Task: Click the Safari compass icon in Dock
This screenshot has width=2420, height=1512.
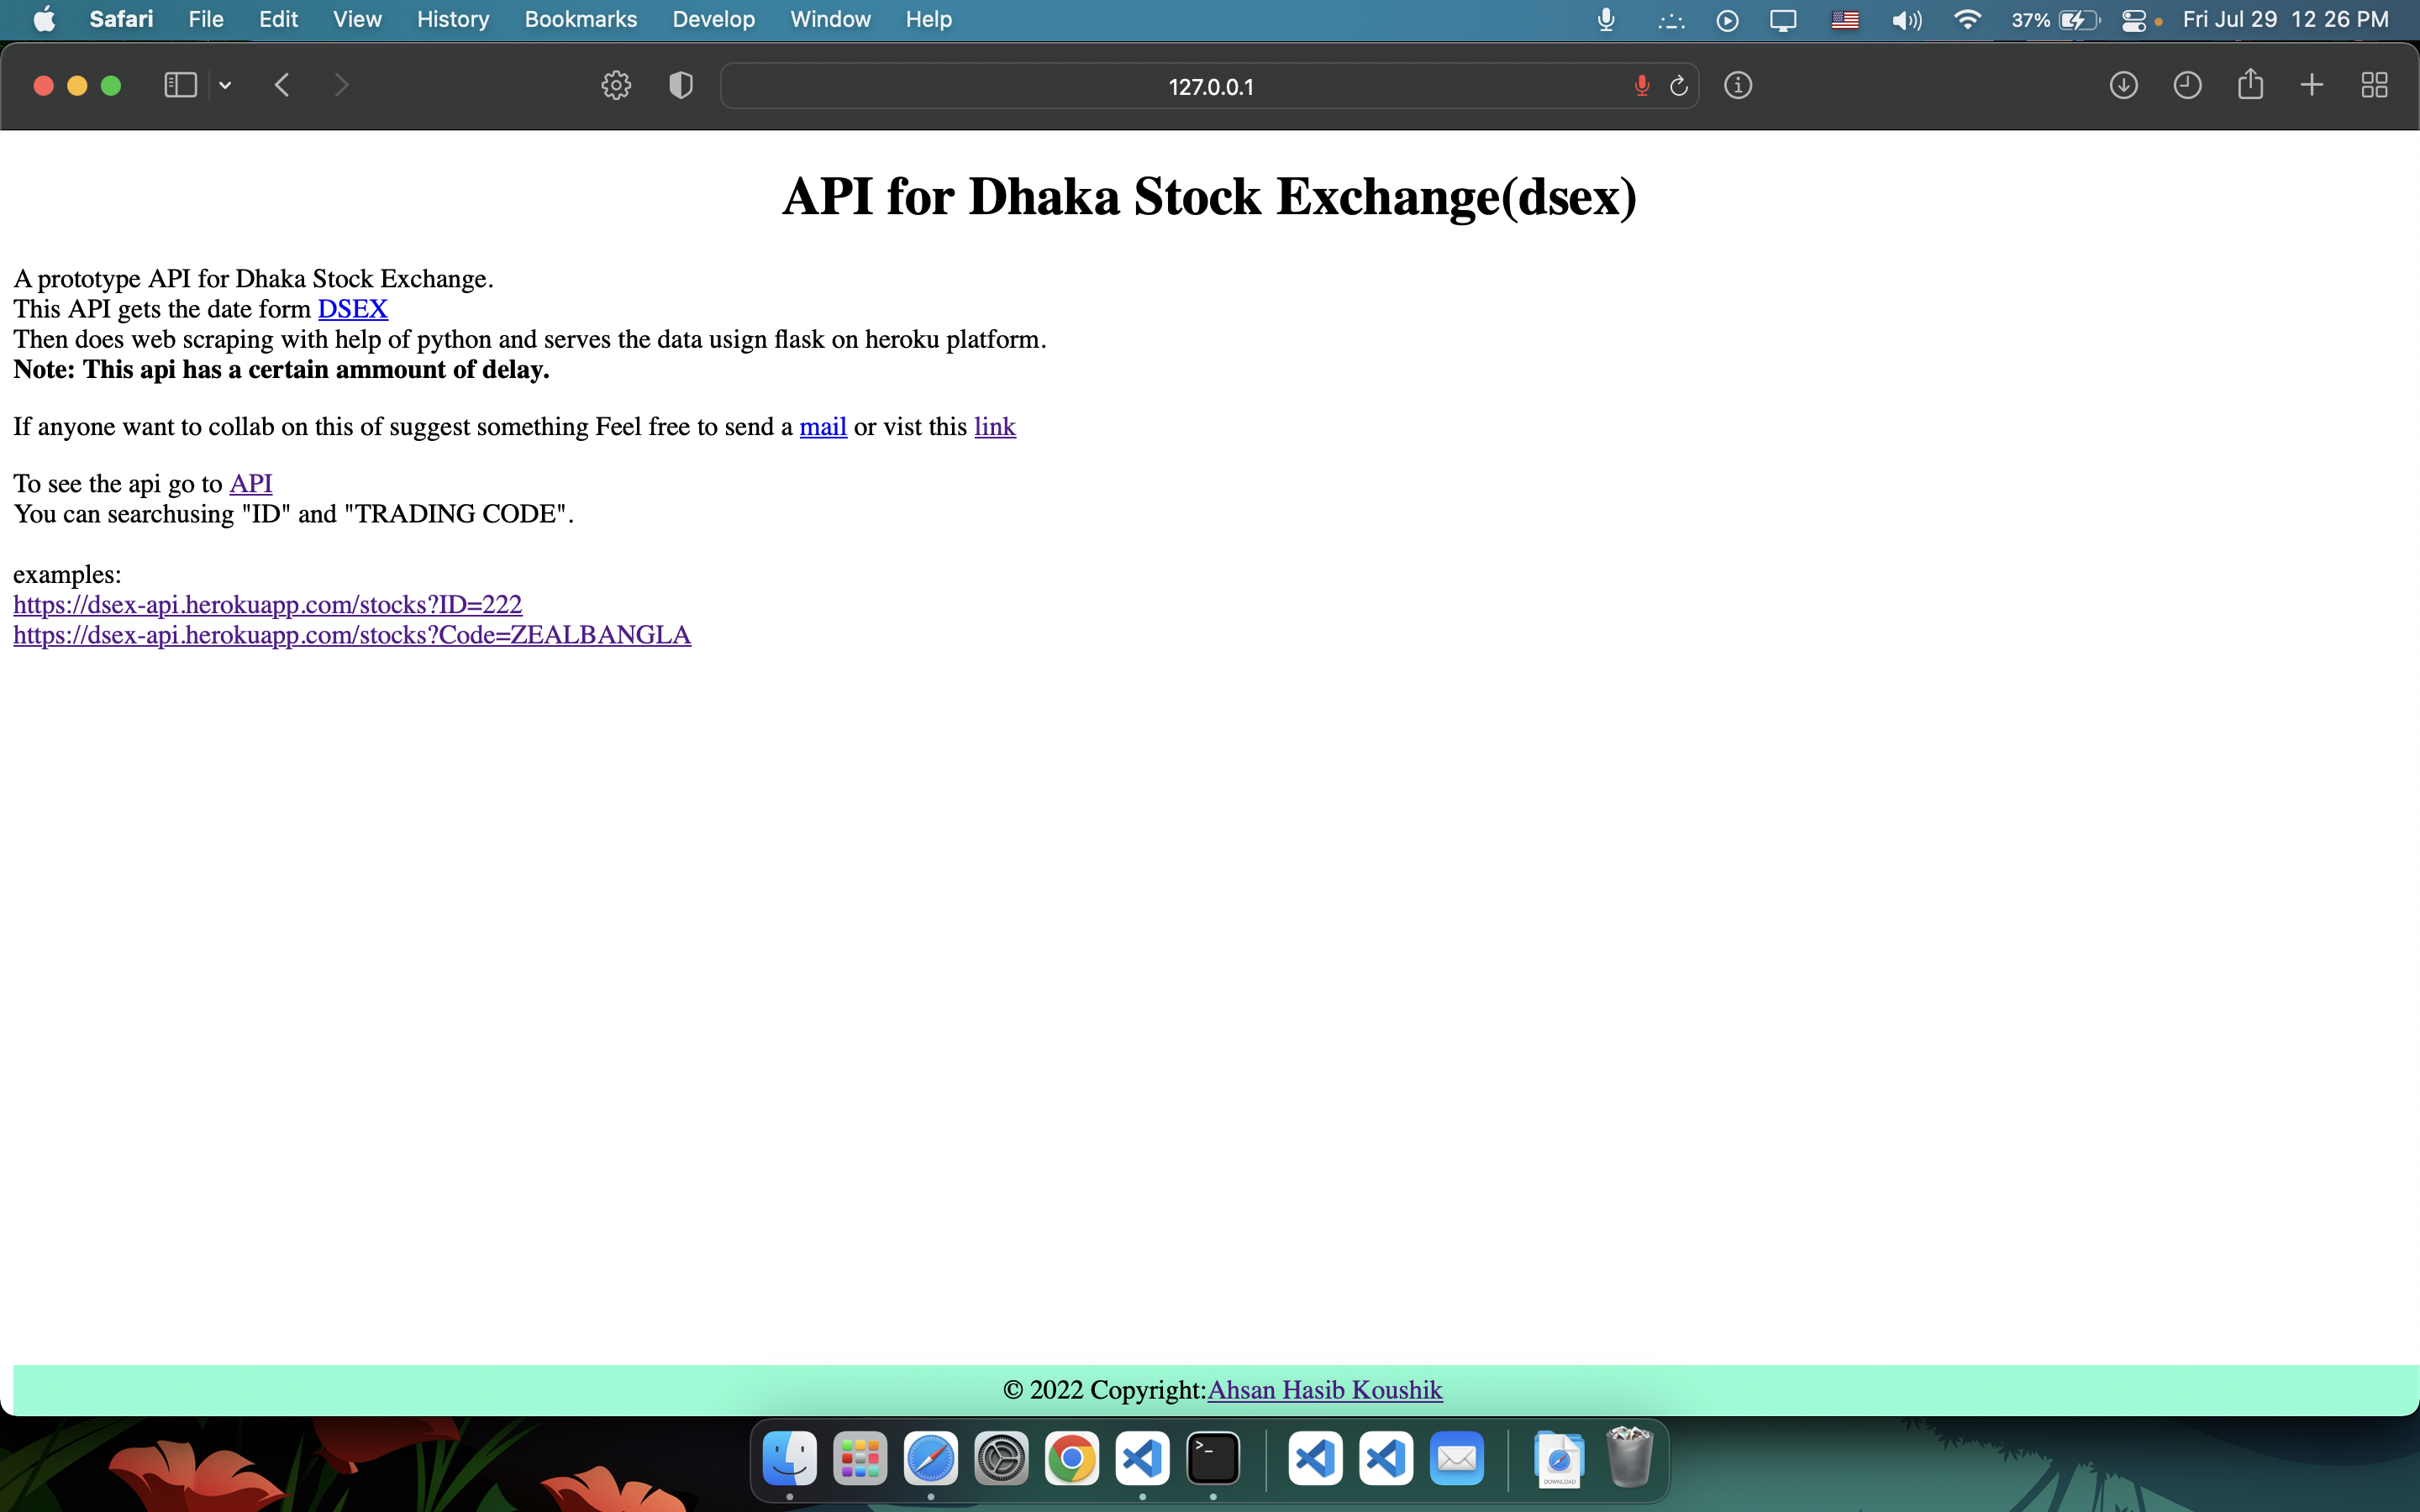Action: pos(931,1459)
